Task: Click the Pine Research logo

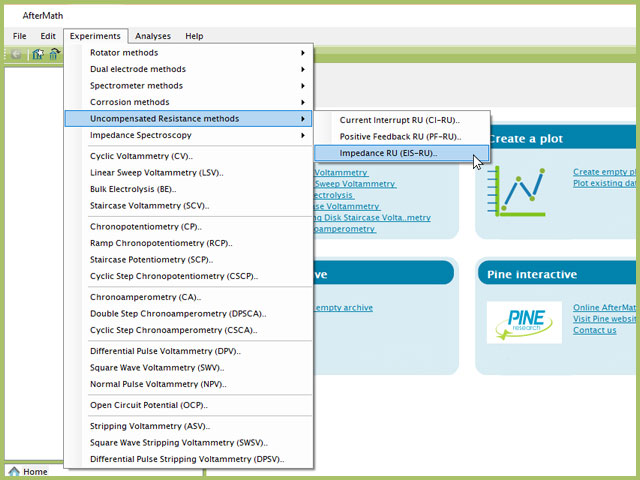Action: click(x=524, y=322)
